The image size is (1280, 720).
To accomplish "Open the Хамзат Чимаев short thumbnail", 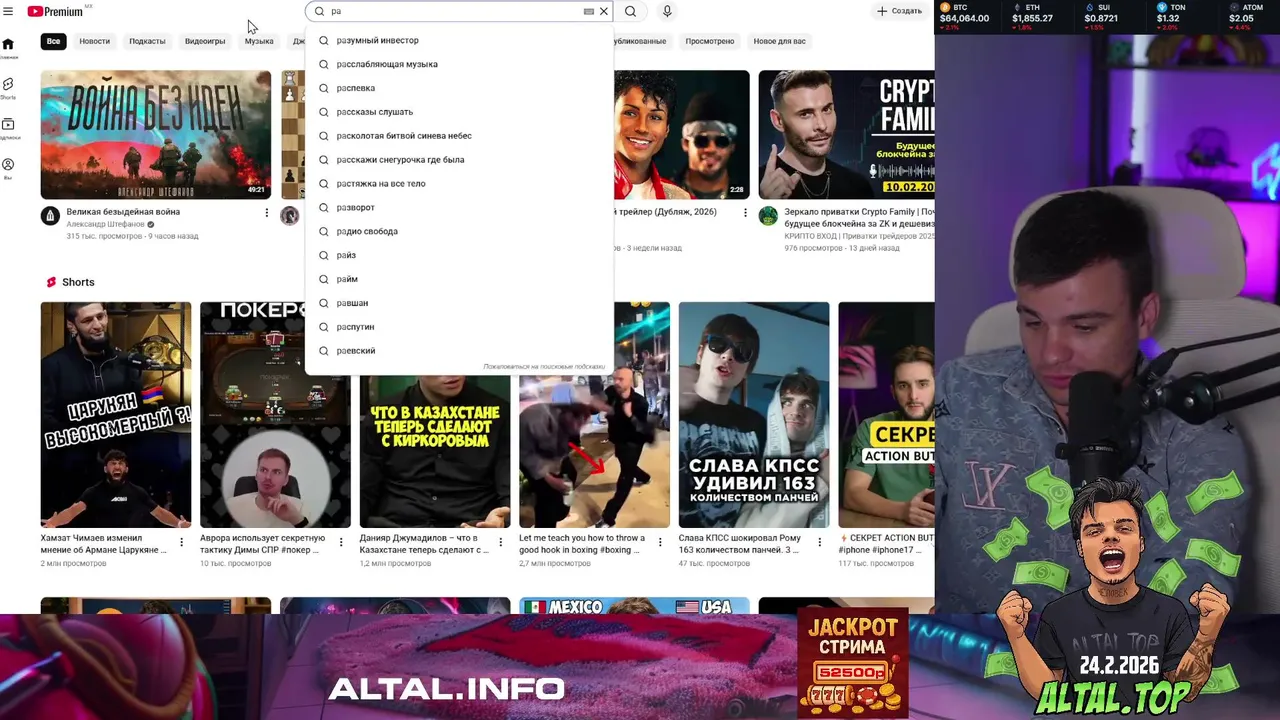I will coord(116,415).
